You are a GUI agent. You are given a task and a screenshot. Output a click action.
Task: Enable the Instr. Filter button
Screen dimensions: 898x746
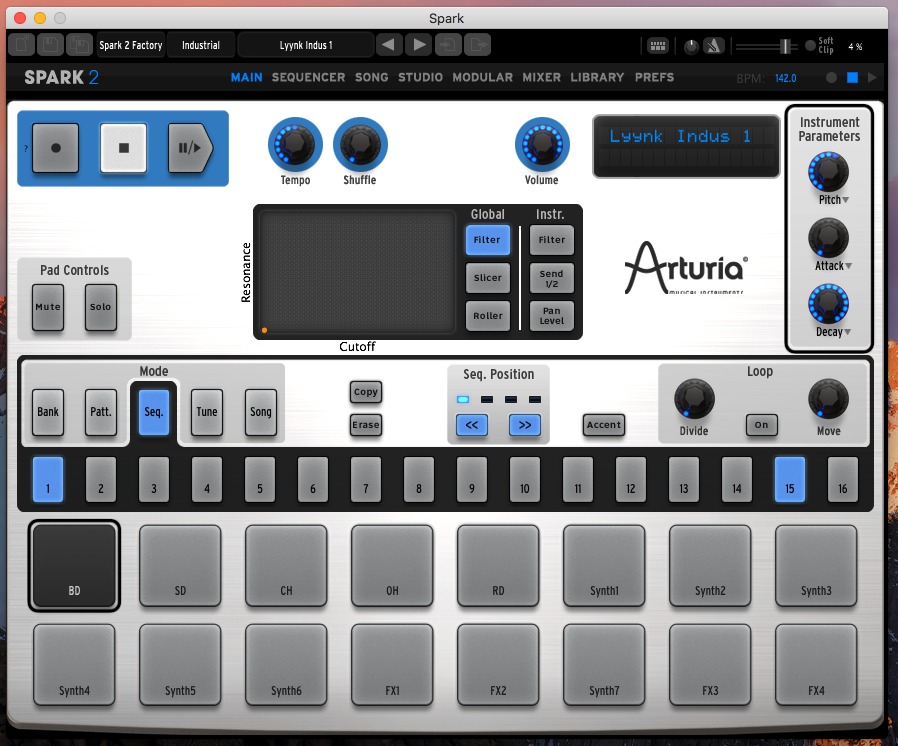(x=552, y=240)
